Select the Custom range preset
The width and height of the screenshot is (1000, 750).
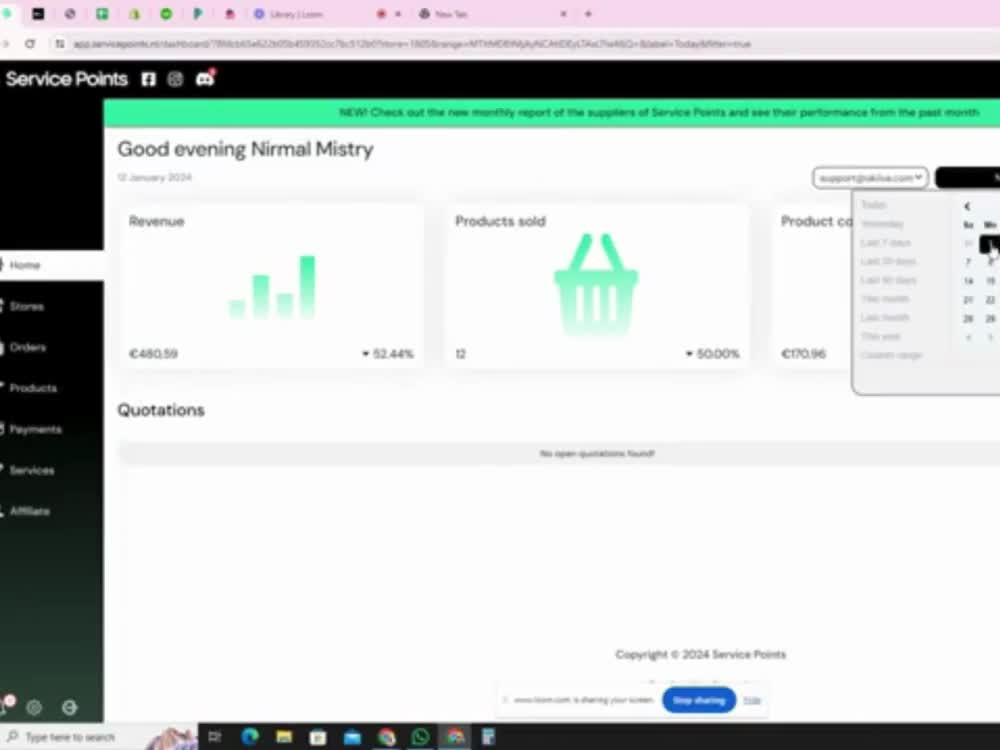point(891,355)
